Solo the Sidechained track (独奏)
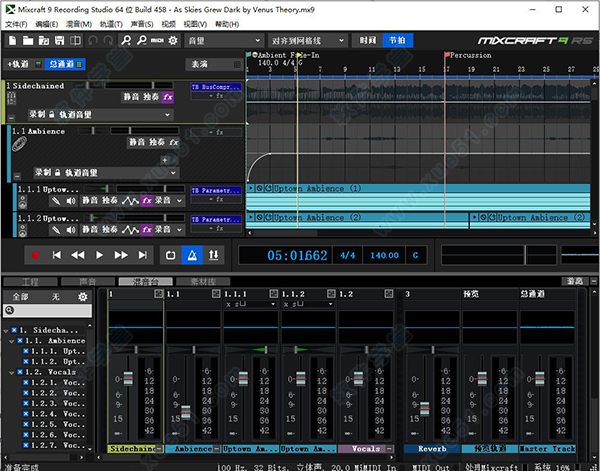Screen dimensions: 600x471 click(x=151, y=97)
